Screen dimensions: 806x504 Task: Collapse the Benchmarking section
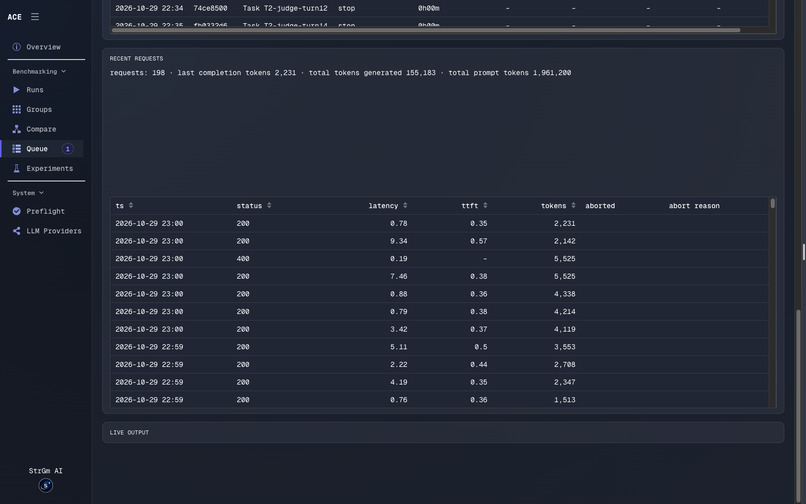pyautogui.click(x=39, y=71)
